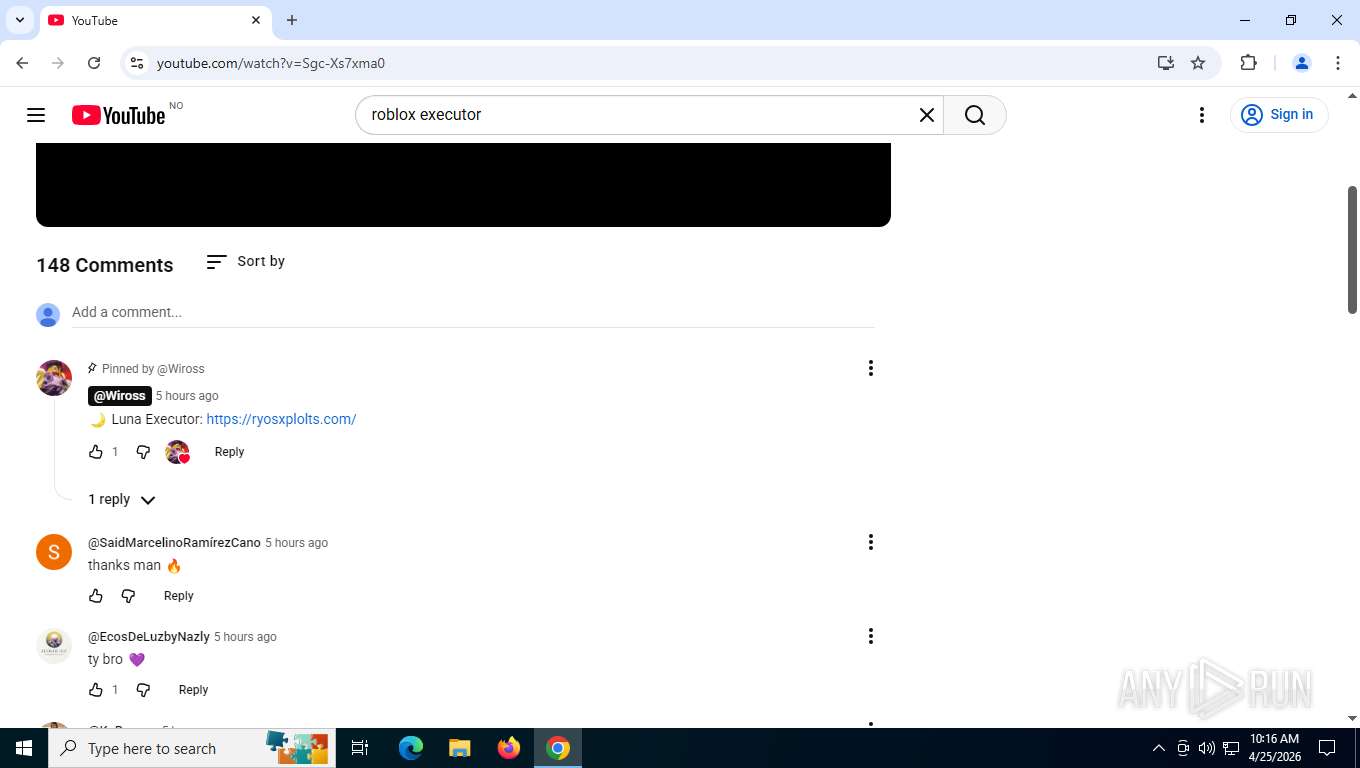This screenshot has height=768, width=1360.
Task: Open the YouTube hamburger guide menu
Action: (x=36, y=115)
